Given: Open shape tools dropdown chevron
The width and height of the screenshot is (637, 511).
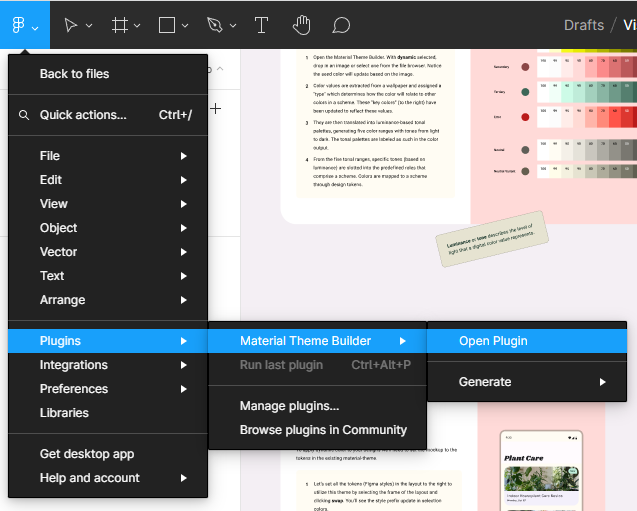Looking at the screenshot, I should [x=185, y=26].
